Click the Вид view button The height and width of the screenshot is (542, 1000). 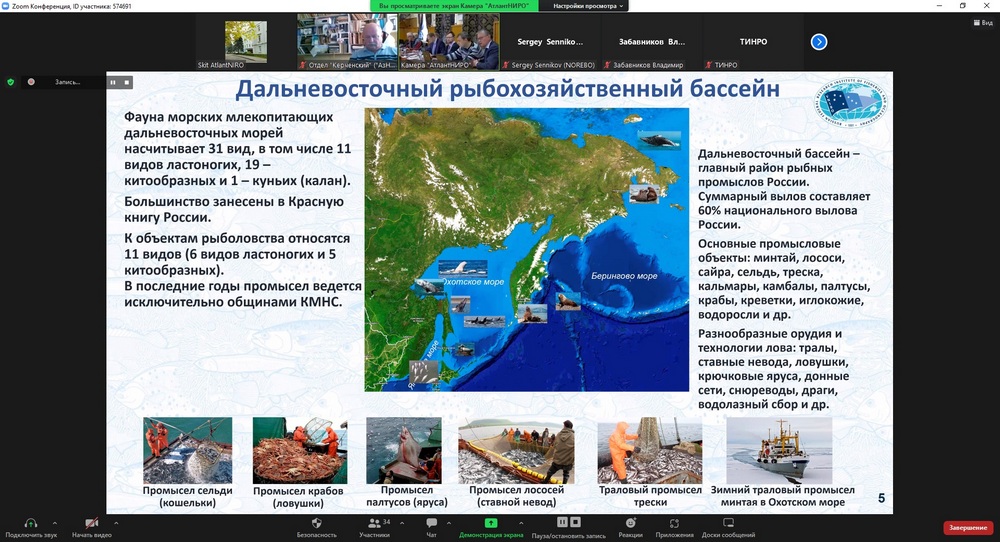983,22
